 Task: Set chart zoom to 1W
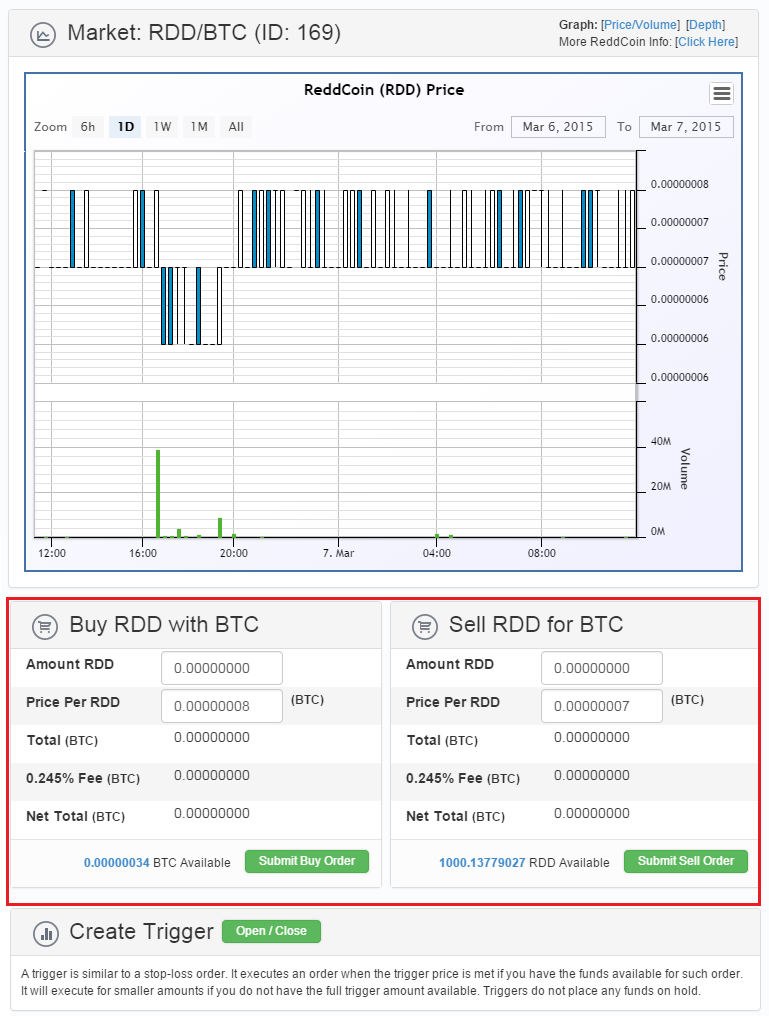(162, 126)
